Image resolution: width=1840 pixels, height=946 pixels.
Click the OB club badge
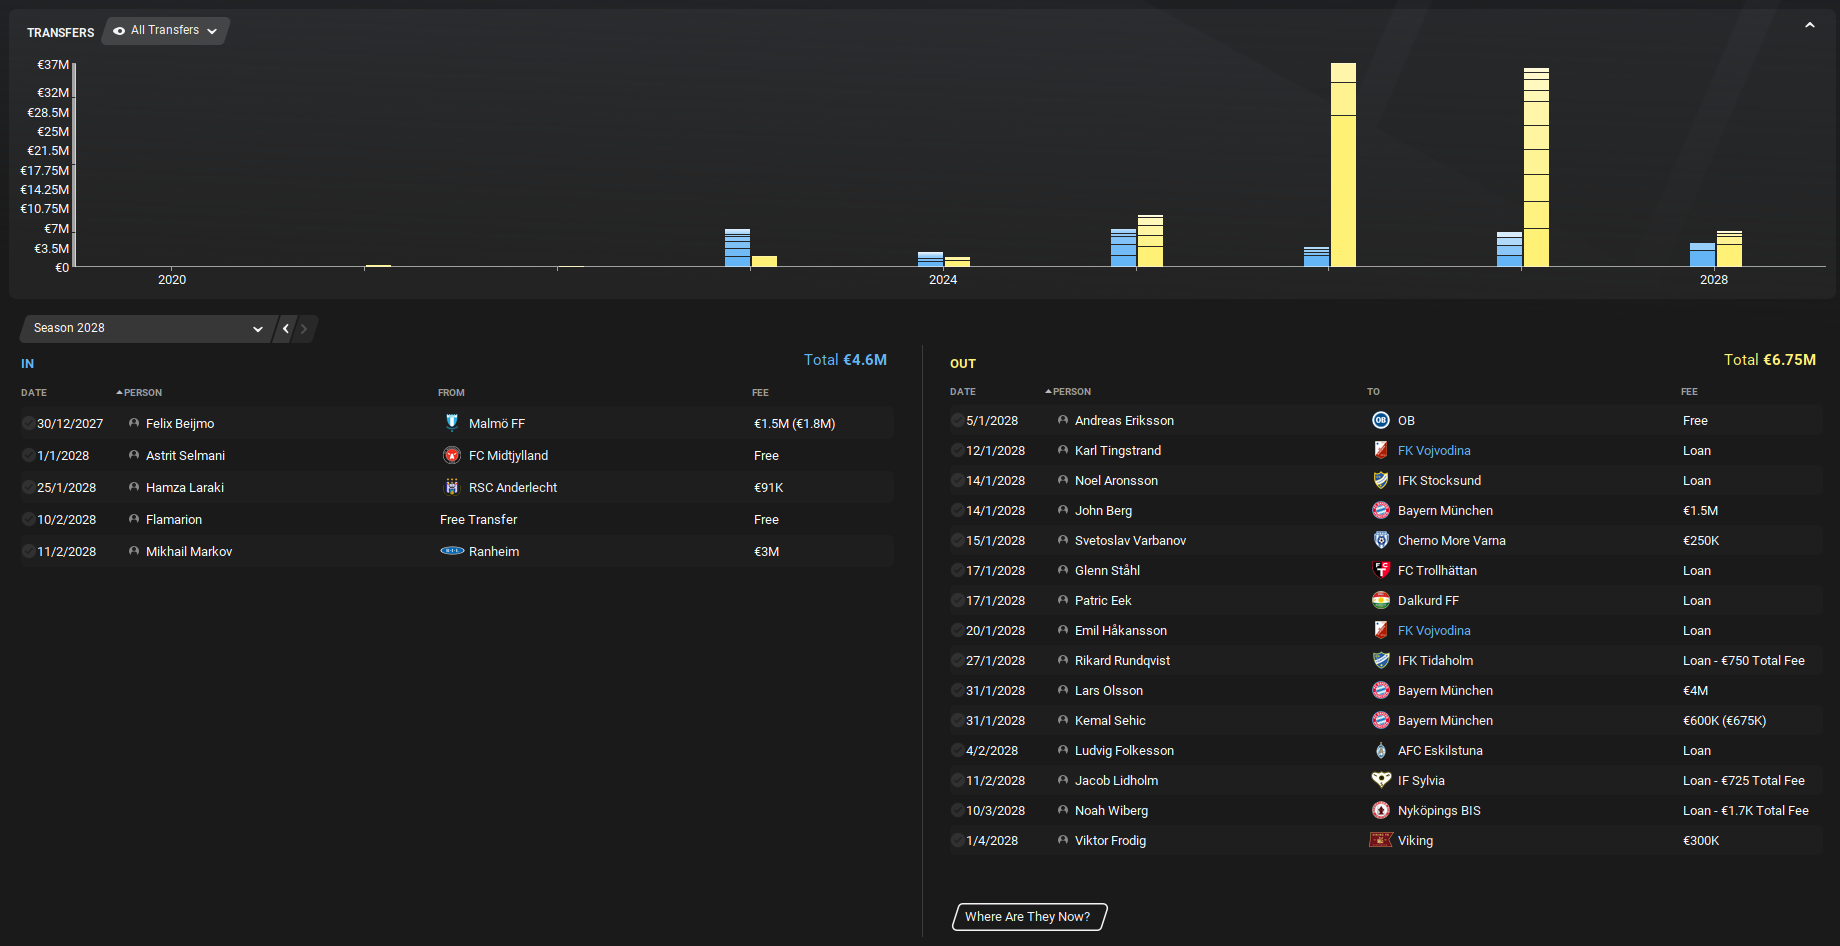tap(1381, 420)
